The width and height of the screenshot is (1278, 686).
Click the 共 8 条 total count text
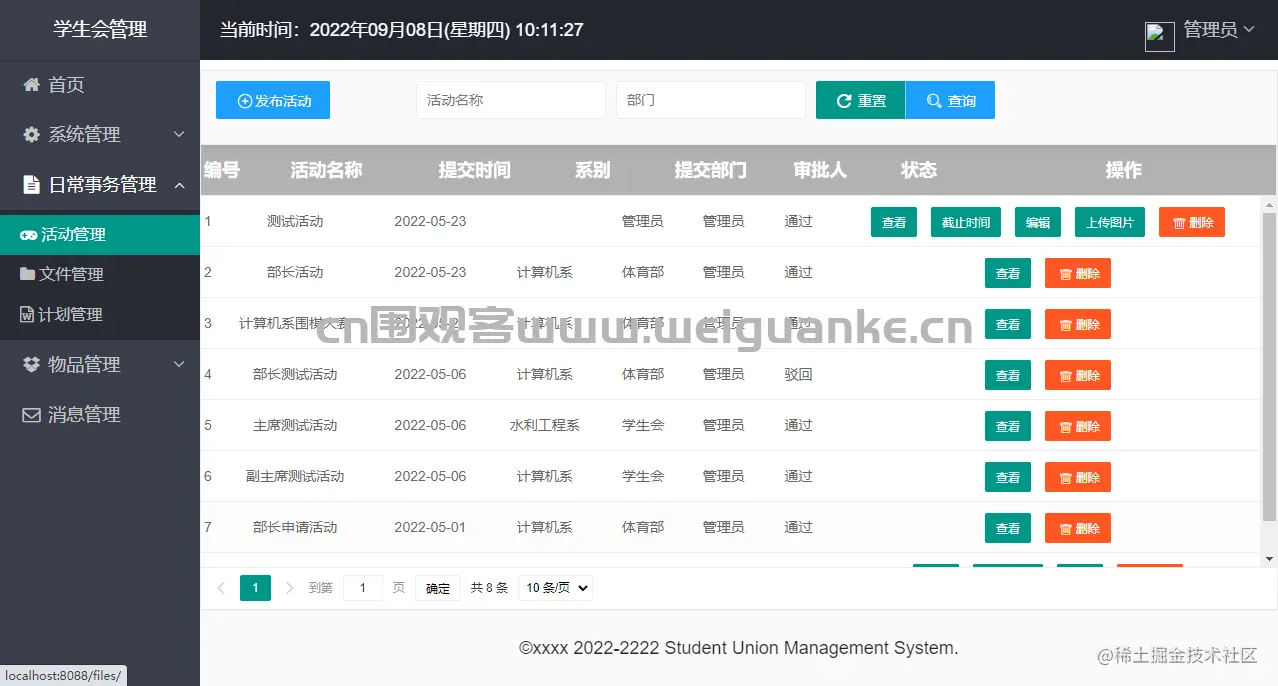[490, 588]
